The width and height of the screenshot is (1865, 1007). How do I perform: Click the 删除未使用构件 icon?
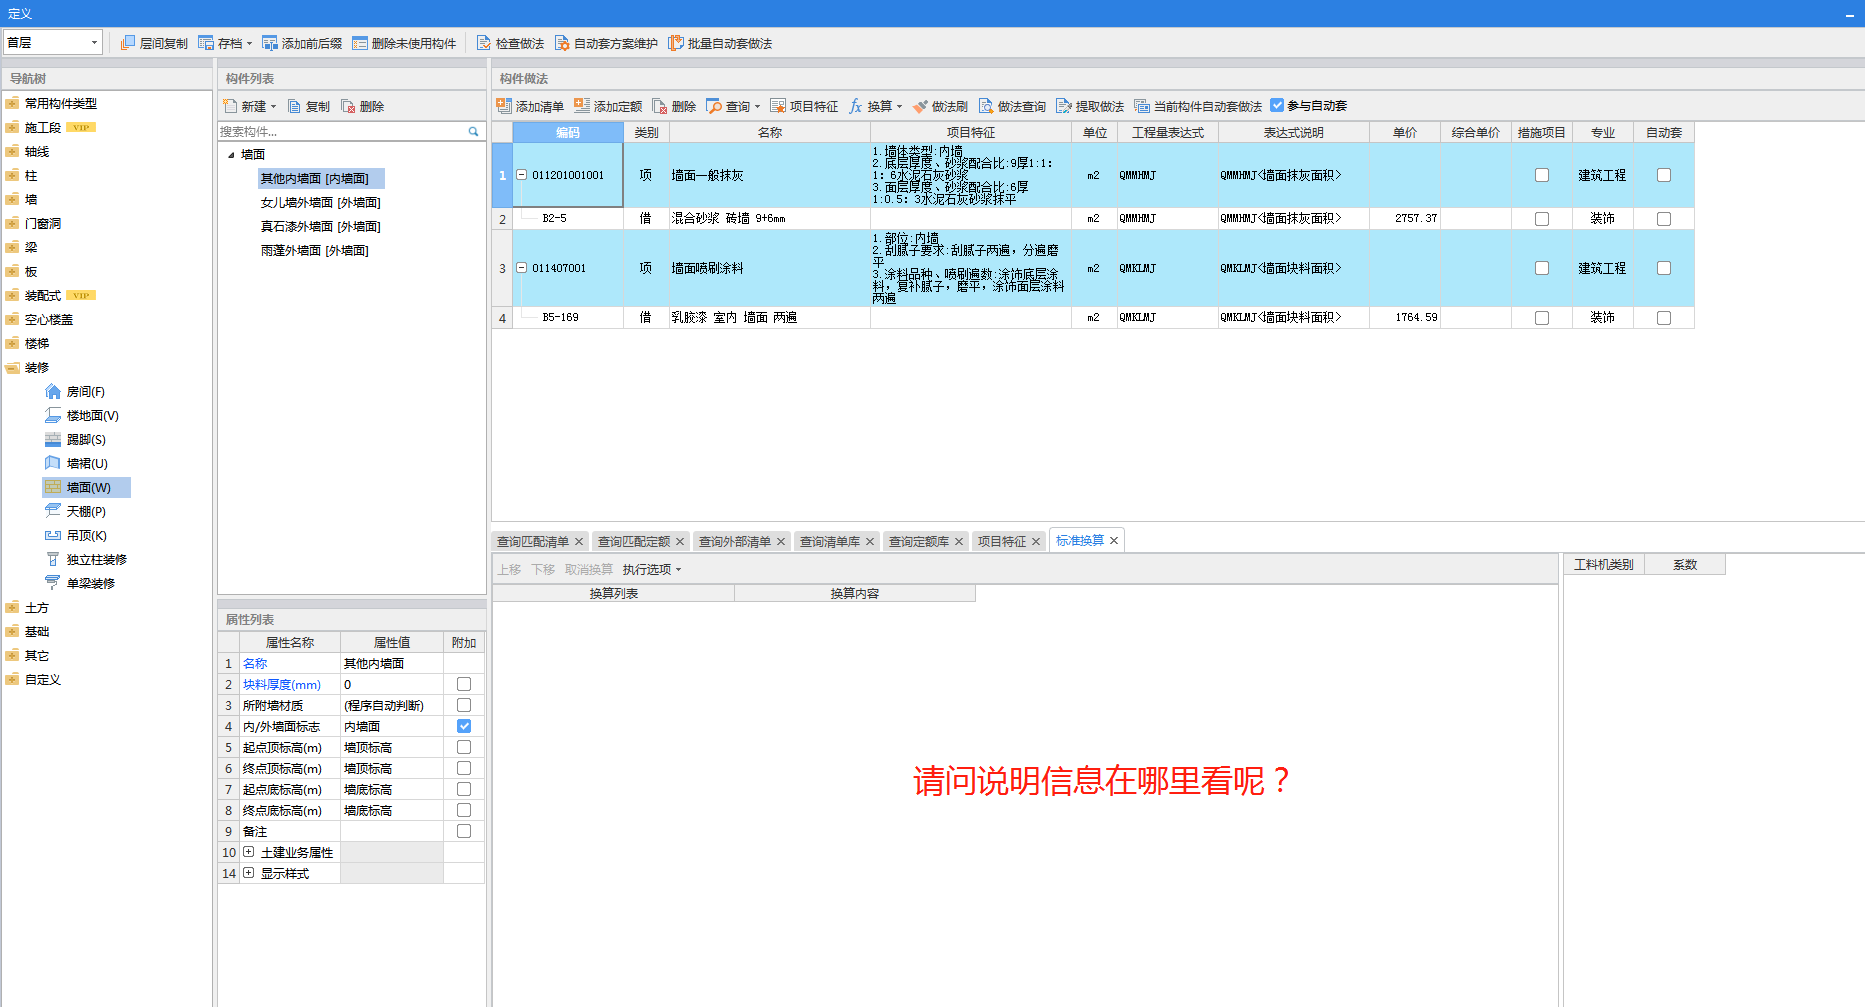tap(360, 43)
